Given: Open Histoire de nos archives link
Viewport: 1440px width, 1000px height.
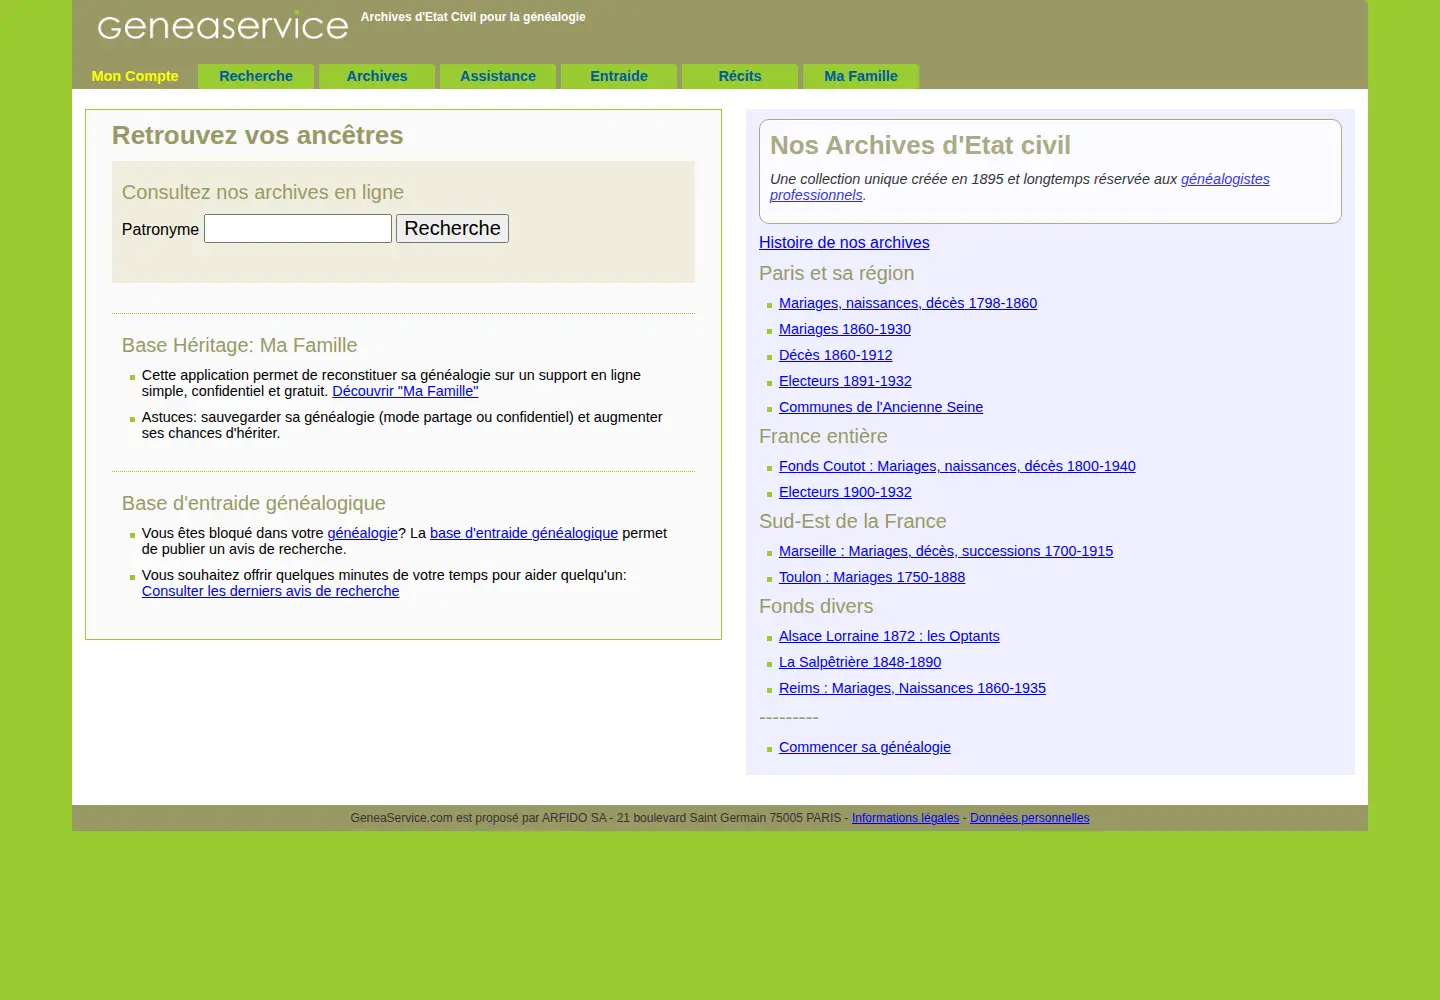Looking at the screenshot, I should (844, 243).
